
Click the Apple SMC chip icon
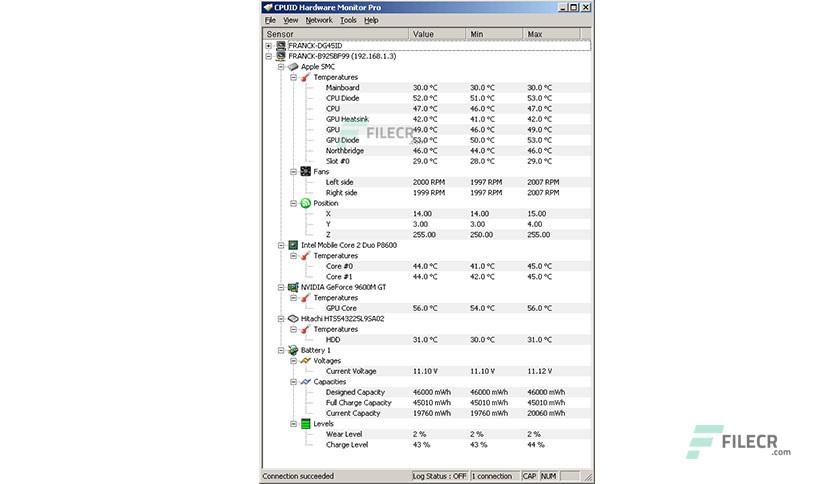[293, 67]
